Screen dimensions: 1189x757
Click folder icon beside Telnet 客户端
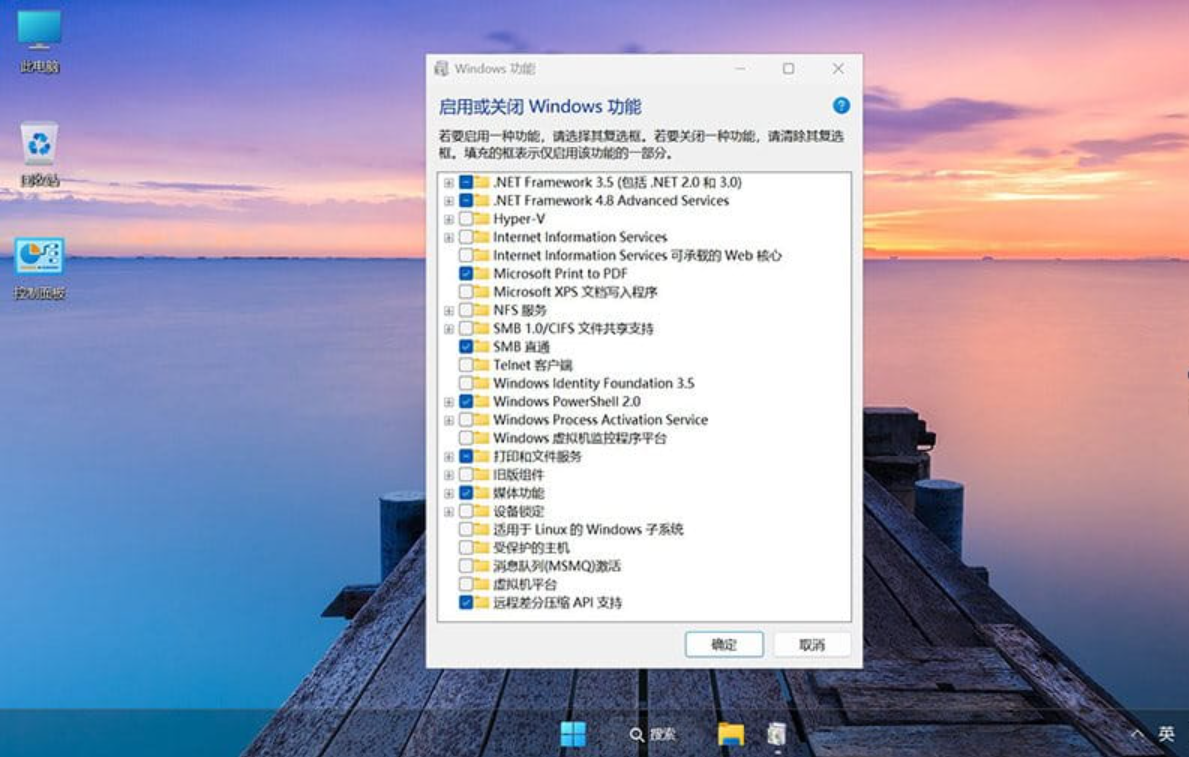tap(482, 365)
